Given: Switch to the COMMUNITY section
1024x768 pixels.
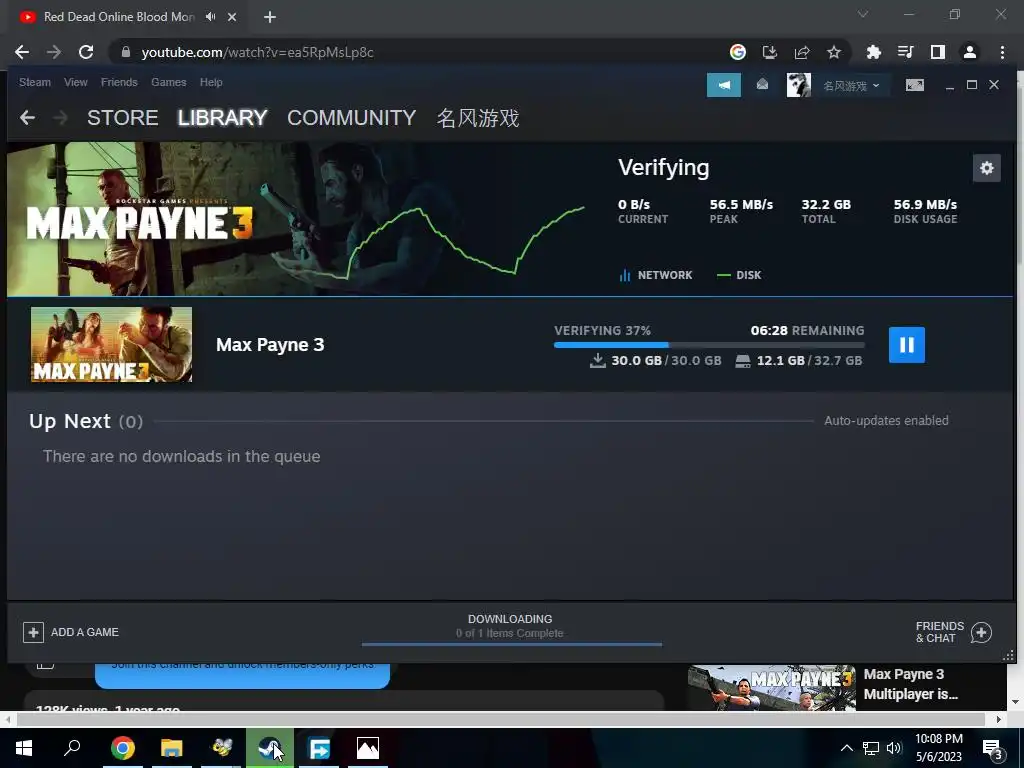Looking at the screenshot, I should (351, 118).
